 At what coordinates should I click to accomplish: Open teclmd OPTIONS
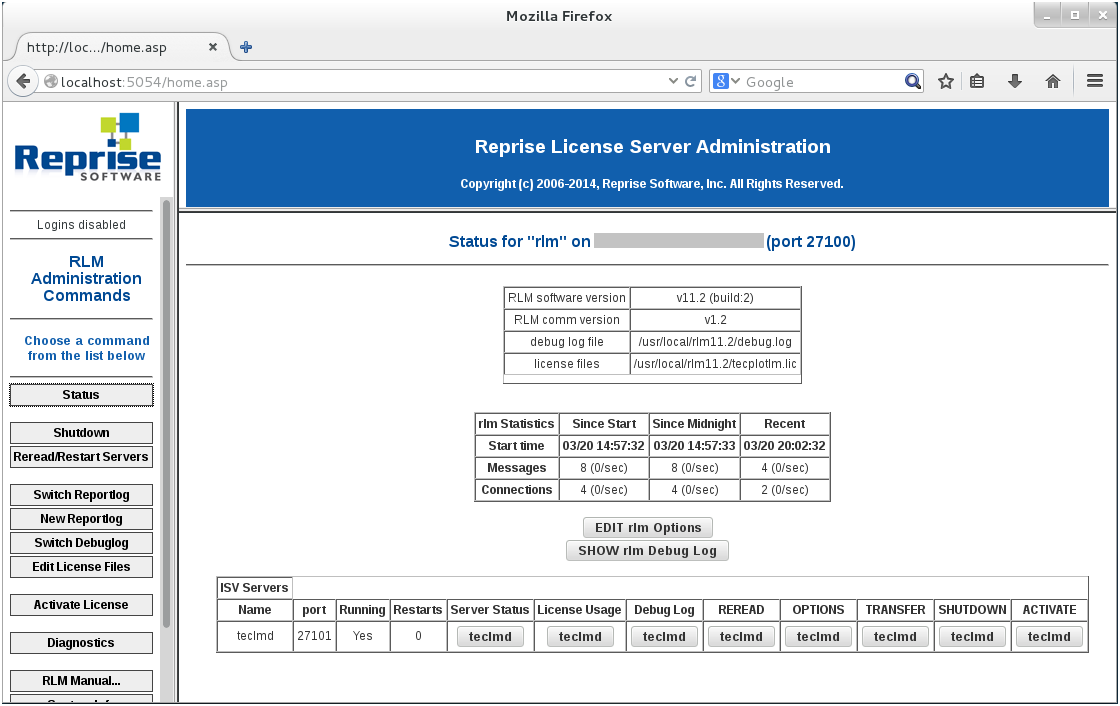click(819, 637)
